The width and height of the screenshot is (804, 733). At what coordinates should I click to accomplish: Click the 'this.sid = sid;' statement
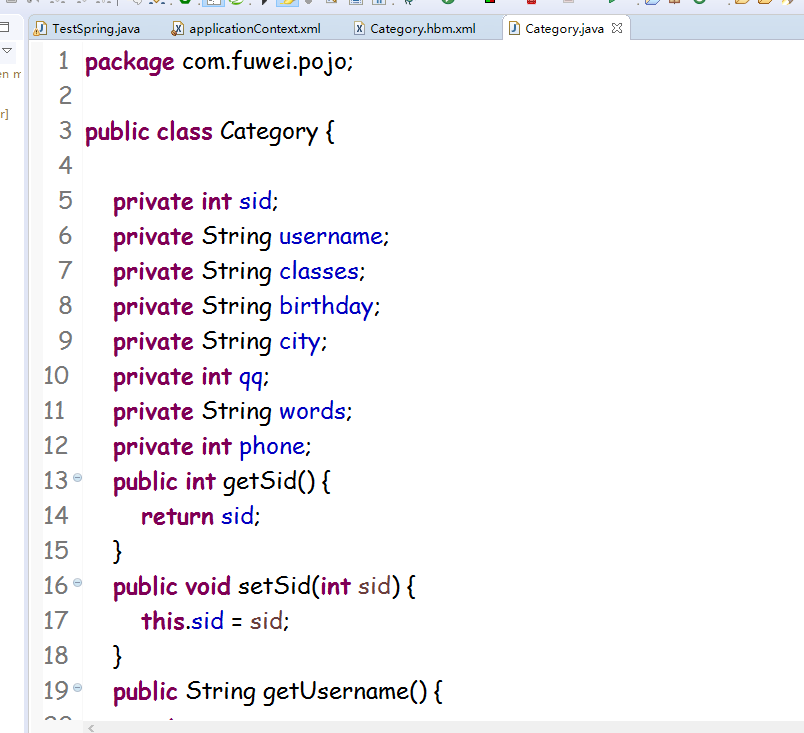[215, 621]
